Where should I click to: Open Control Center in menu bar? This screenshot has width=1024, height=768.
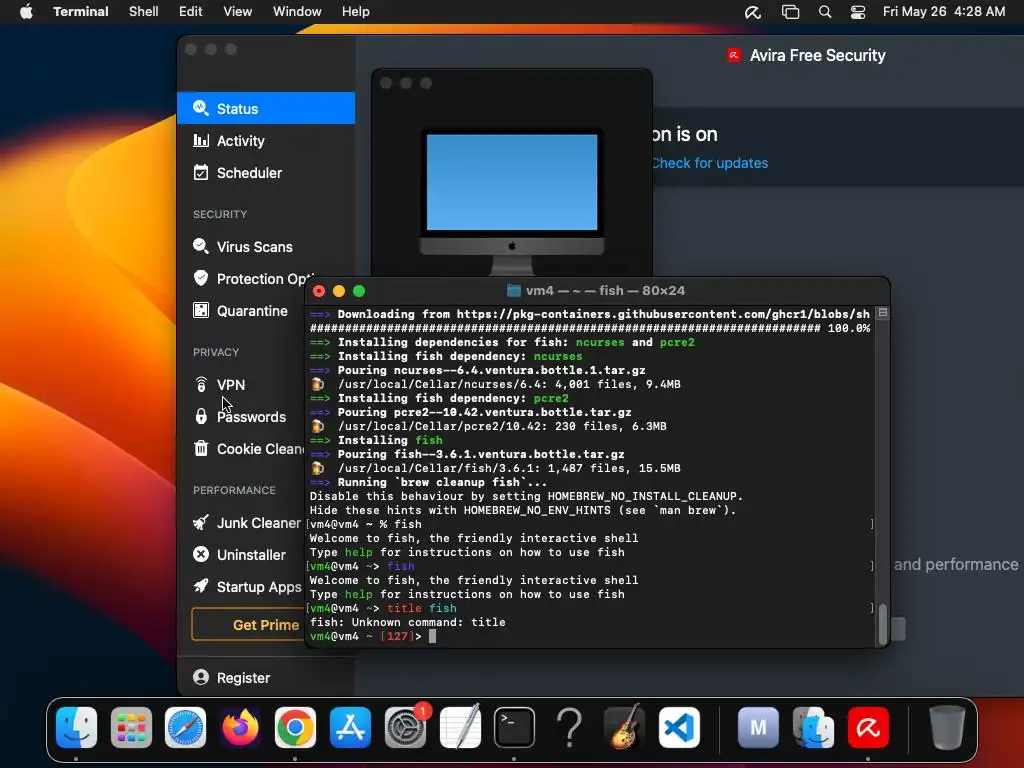click(x=858, y=12)
